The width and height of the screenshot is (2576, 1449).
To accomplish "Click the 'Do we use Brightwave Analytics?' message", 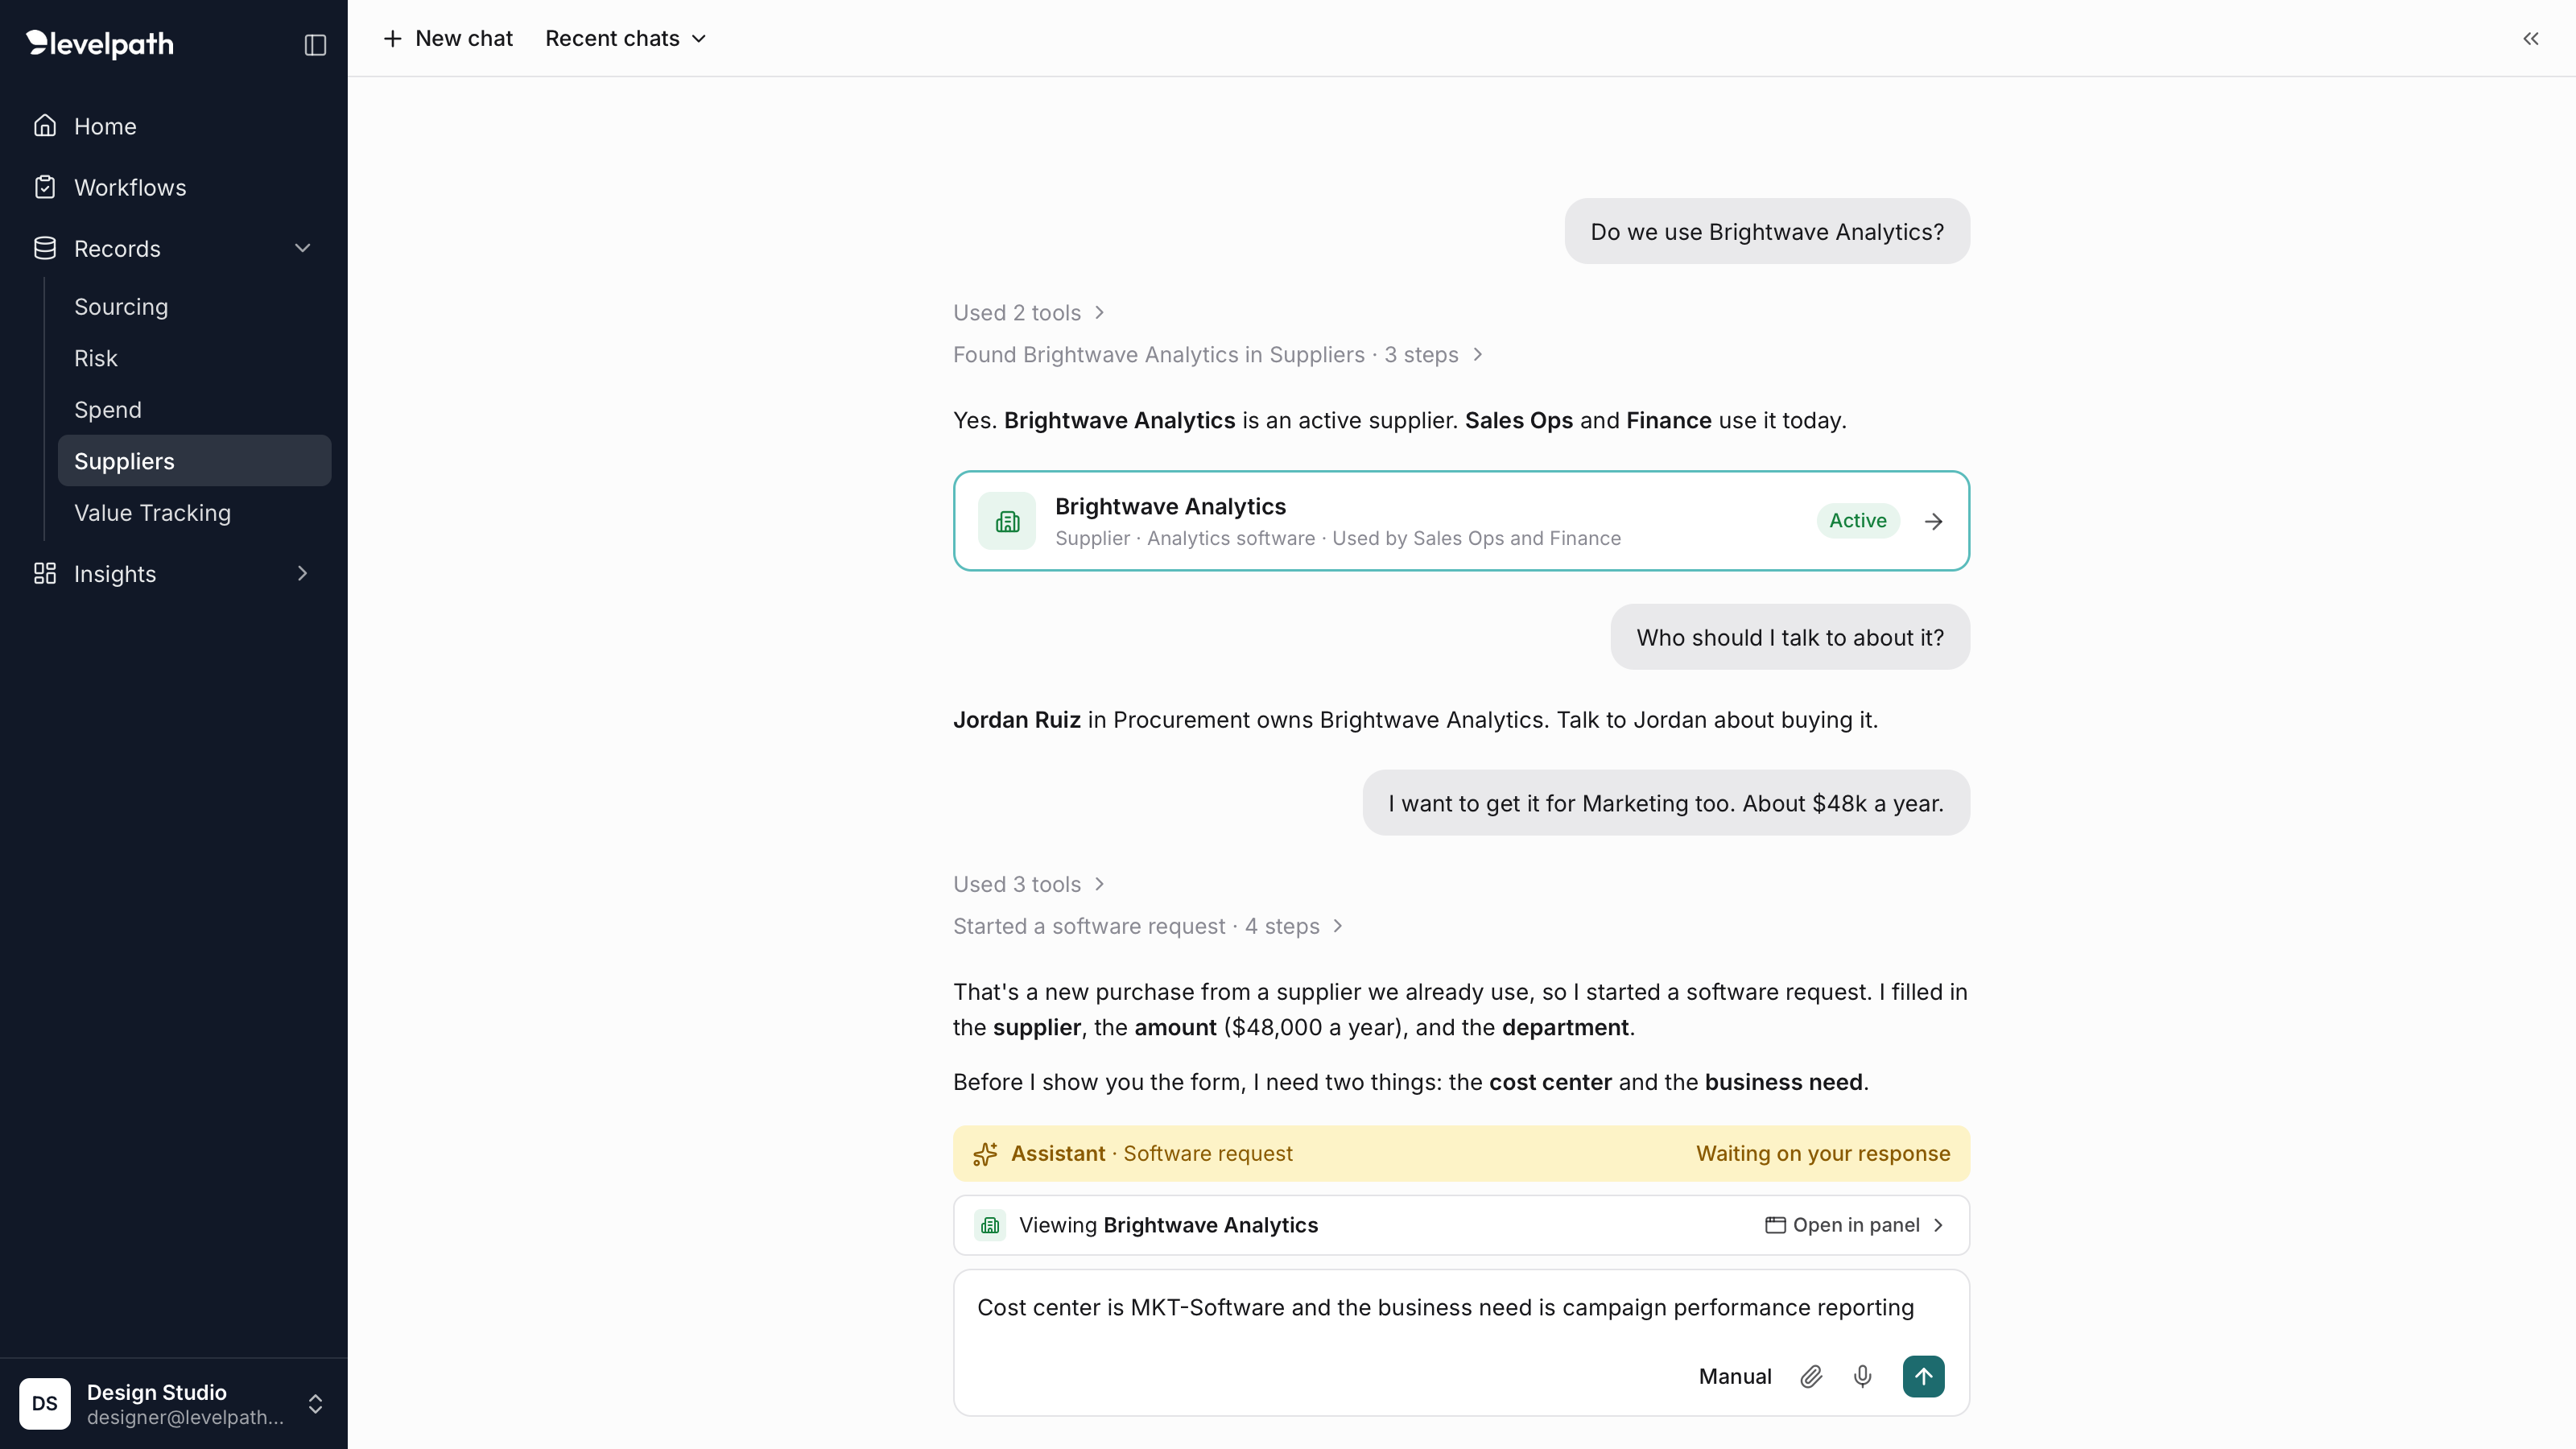I will [1767, 231].
